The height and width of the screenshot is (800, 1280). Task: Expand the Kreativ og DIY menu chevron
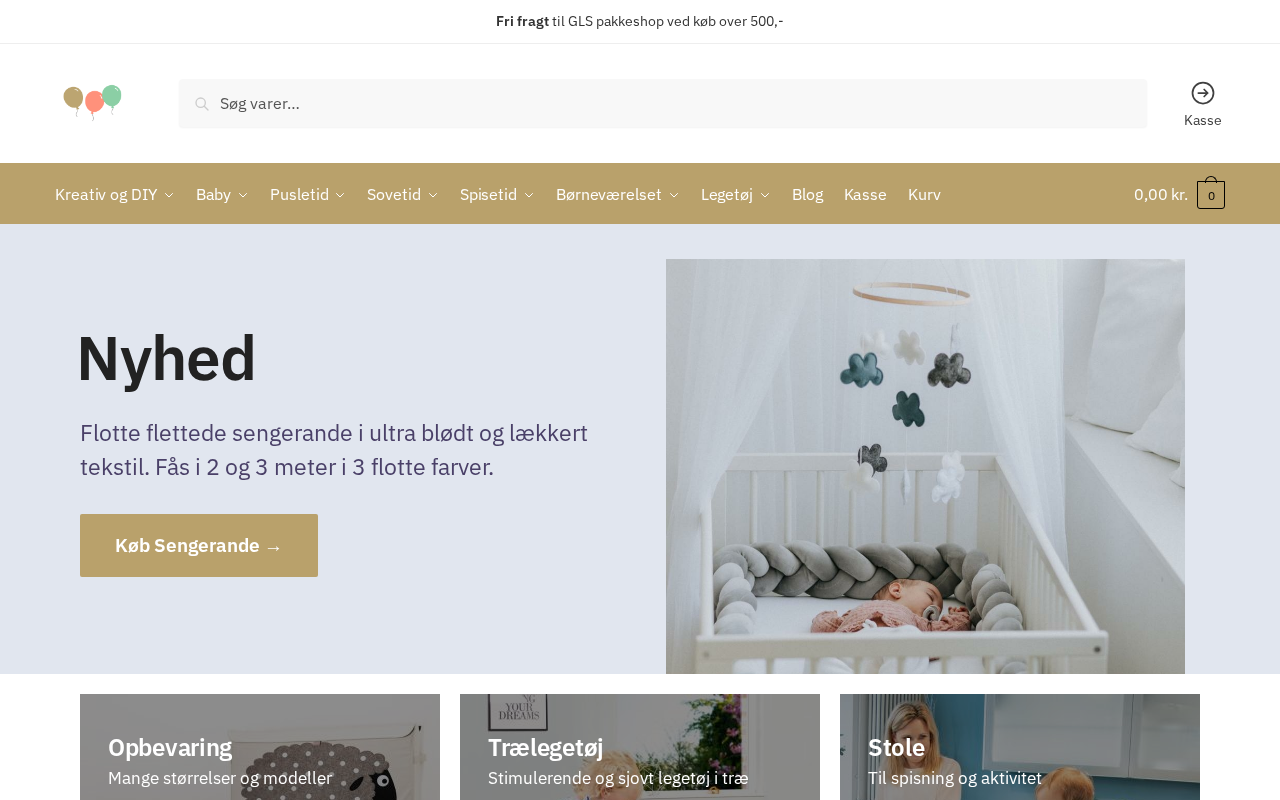169,195
